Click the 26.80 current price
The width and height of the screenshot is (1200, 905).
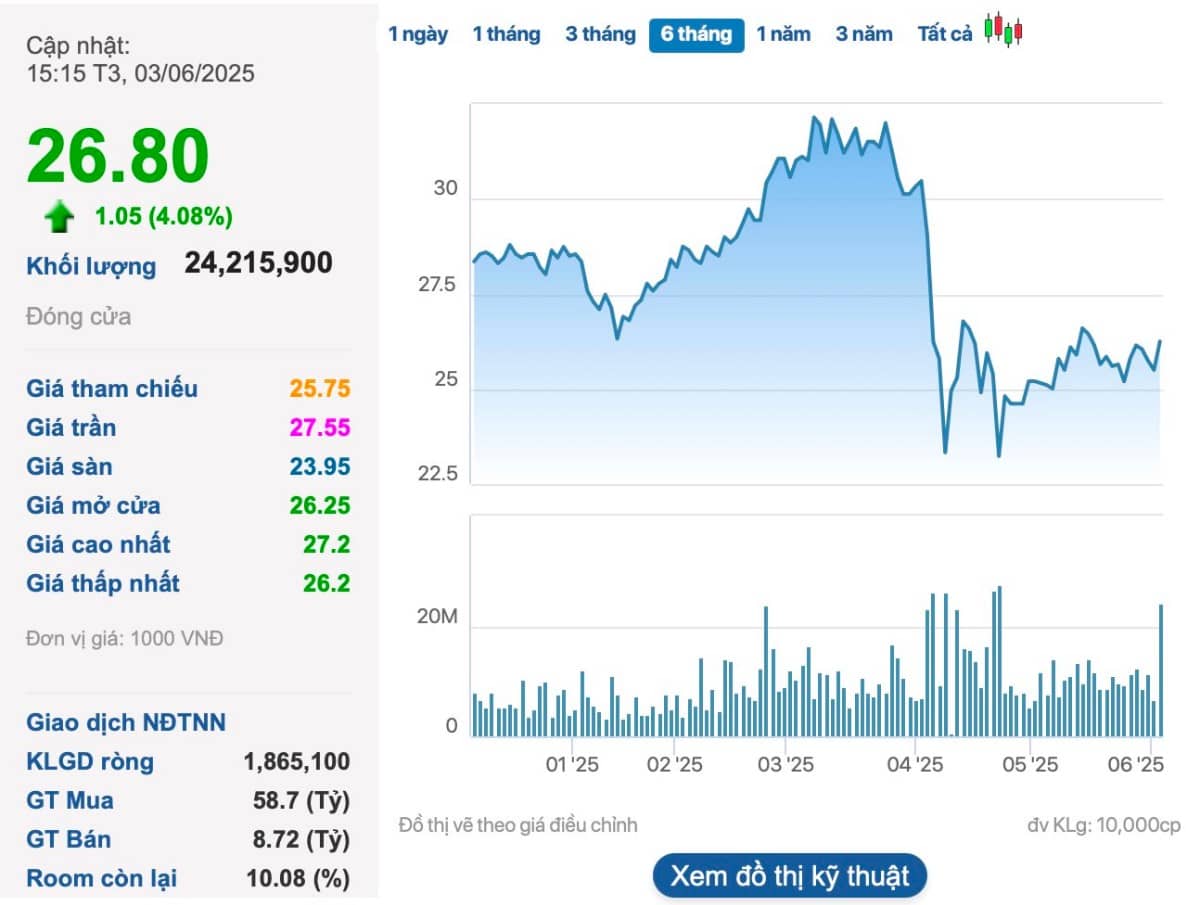tap(118, 156)
